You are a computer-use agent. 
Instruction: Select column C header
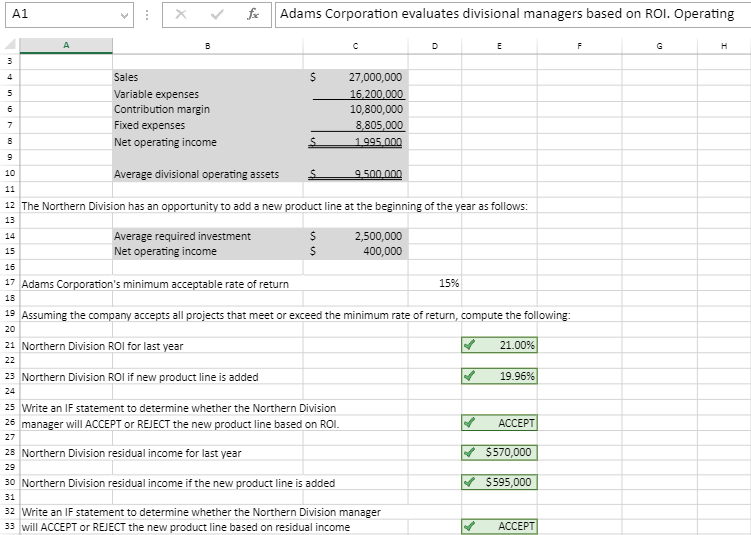(x=355, y=46)
